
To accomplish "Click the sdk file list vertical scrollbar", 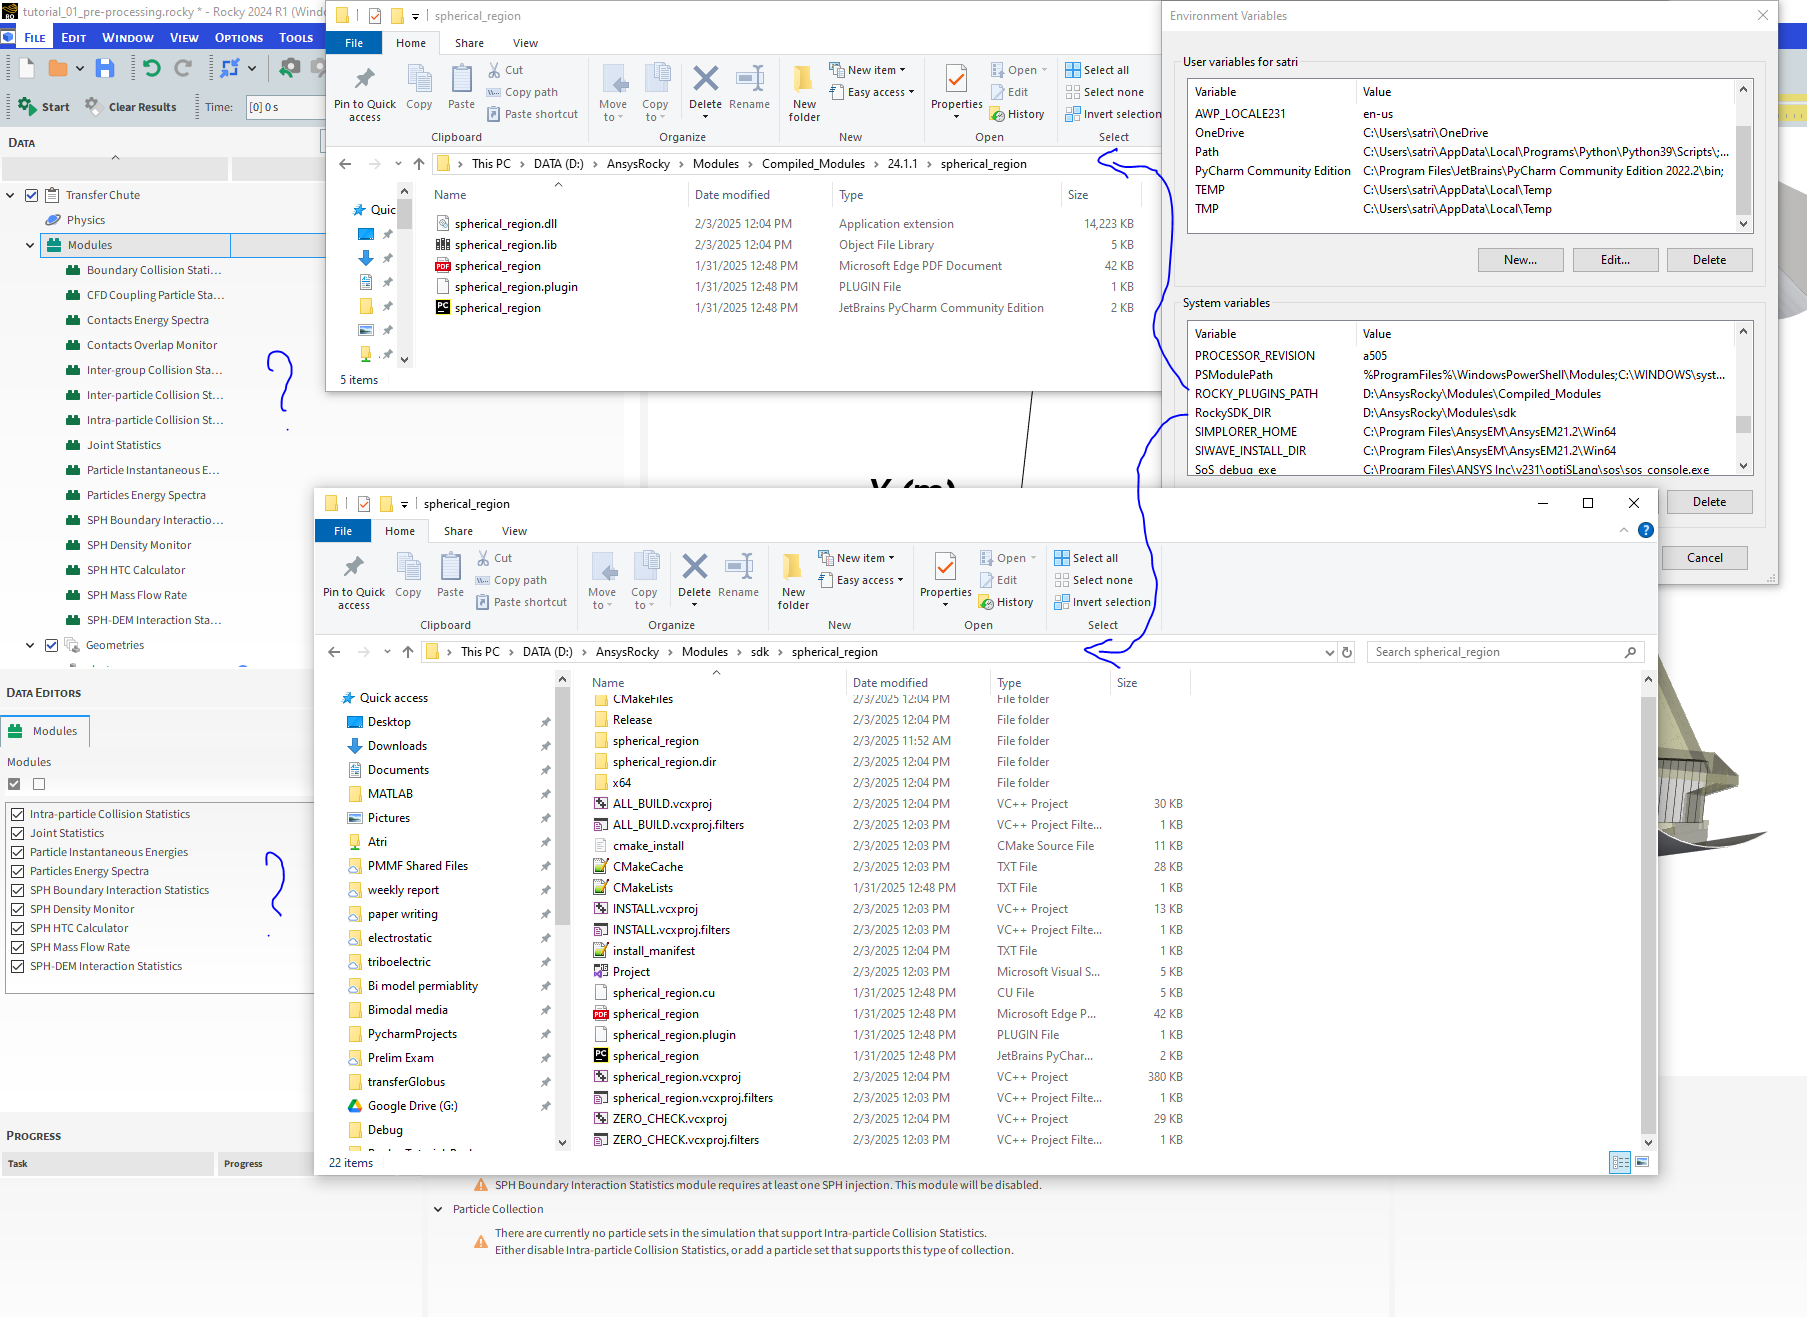I will pos(1648,900).
